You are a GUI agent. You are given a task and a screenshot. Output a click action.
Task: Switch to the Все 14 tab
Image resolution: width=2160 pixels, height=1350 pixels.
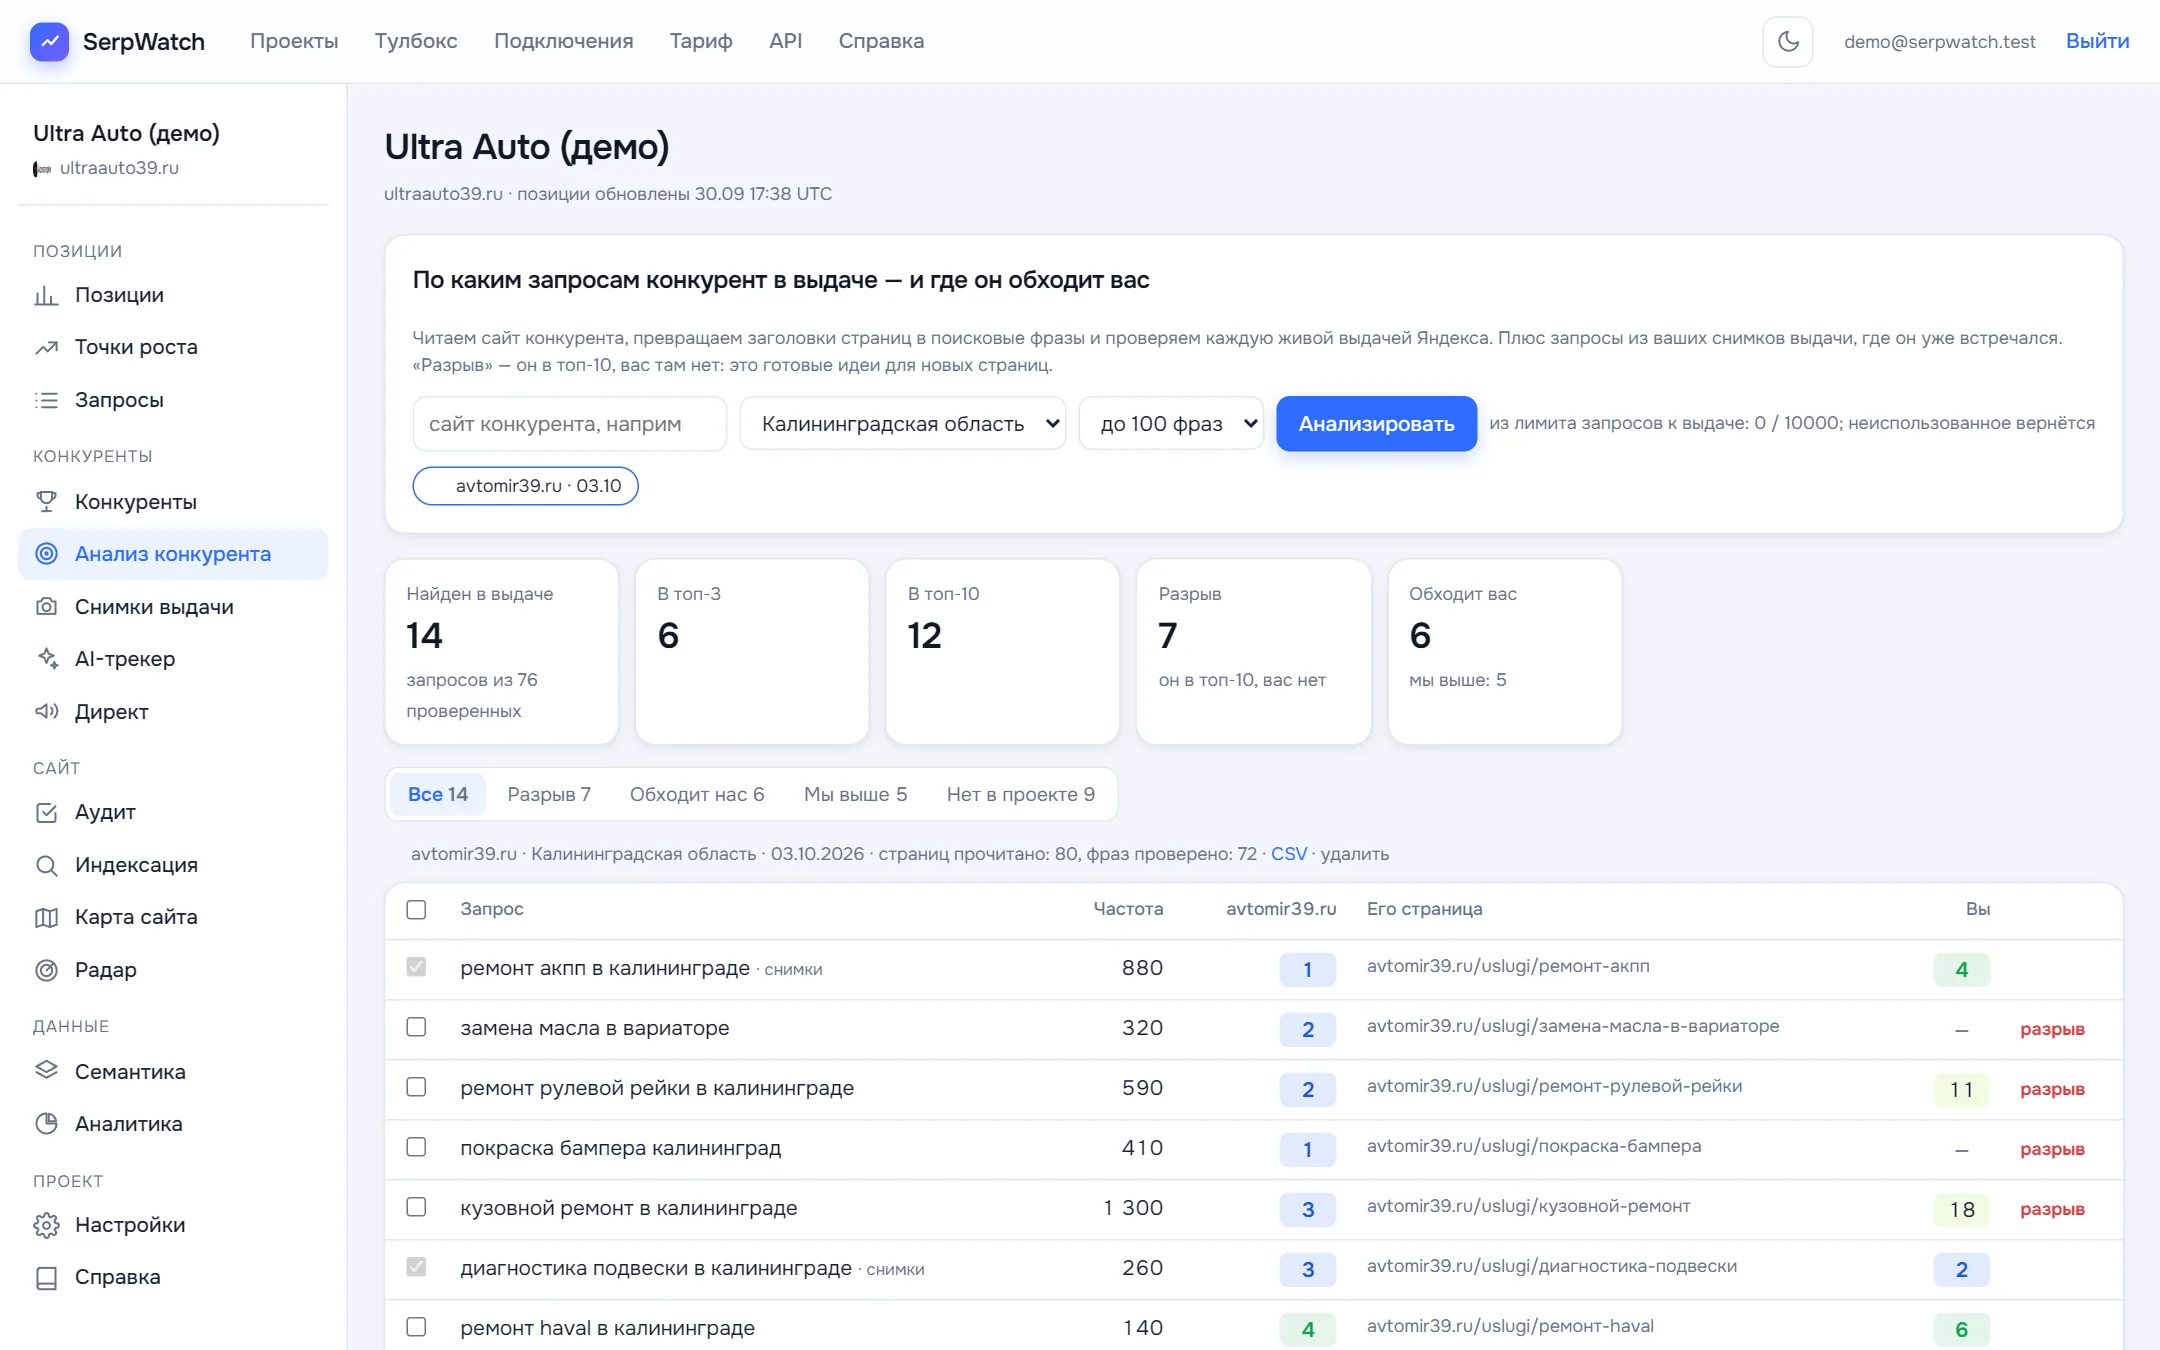(438, 794)
